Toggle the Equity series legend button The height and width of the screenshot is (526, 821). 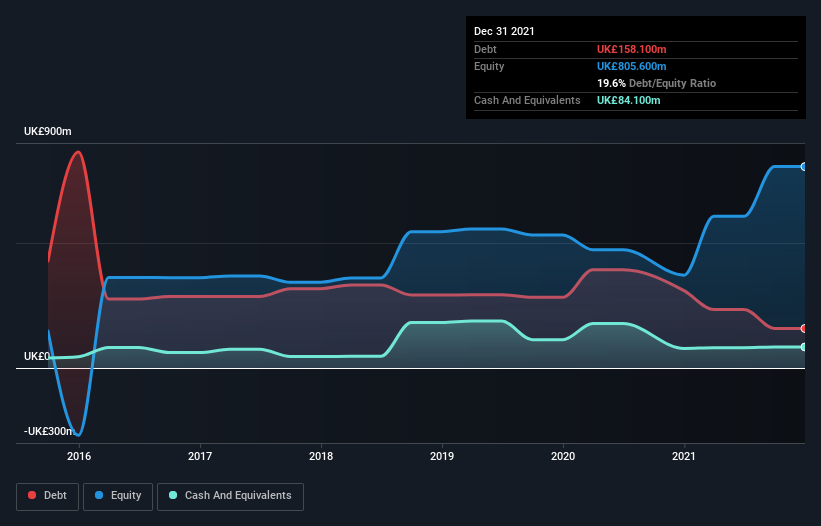tap(118, 496)
